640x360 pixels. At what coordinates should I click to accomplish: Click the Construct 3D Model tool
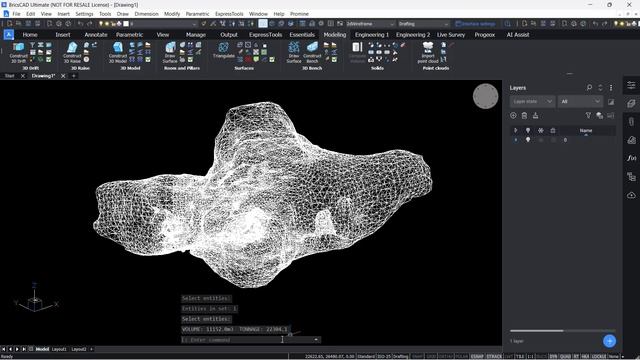pyautogui.click(x=118, y=53)
